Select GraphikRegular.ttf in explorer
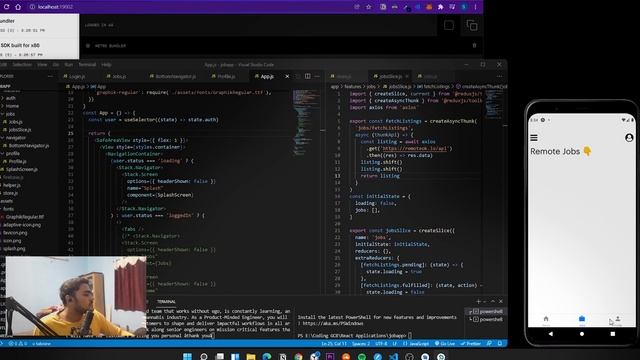The width and height of the screenshot is (640, 360). point(24,217)
